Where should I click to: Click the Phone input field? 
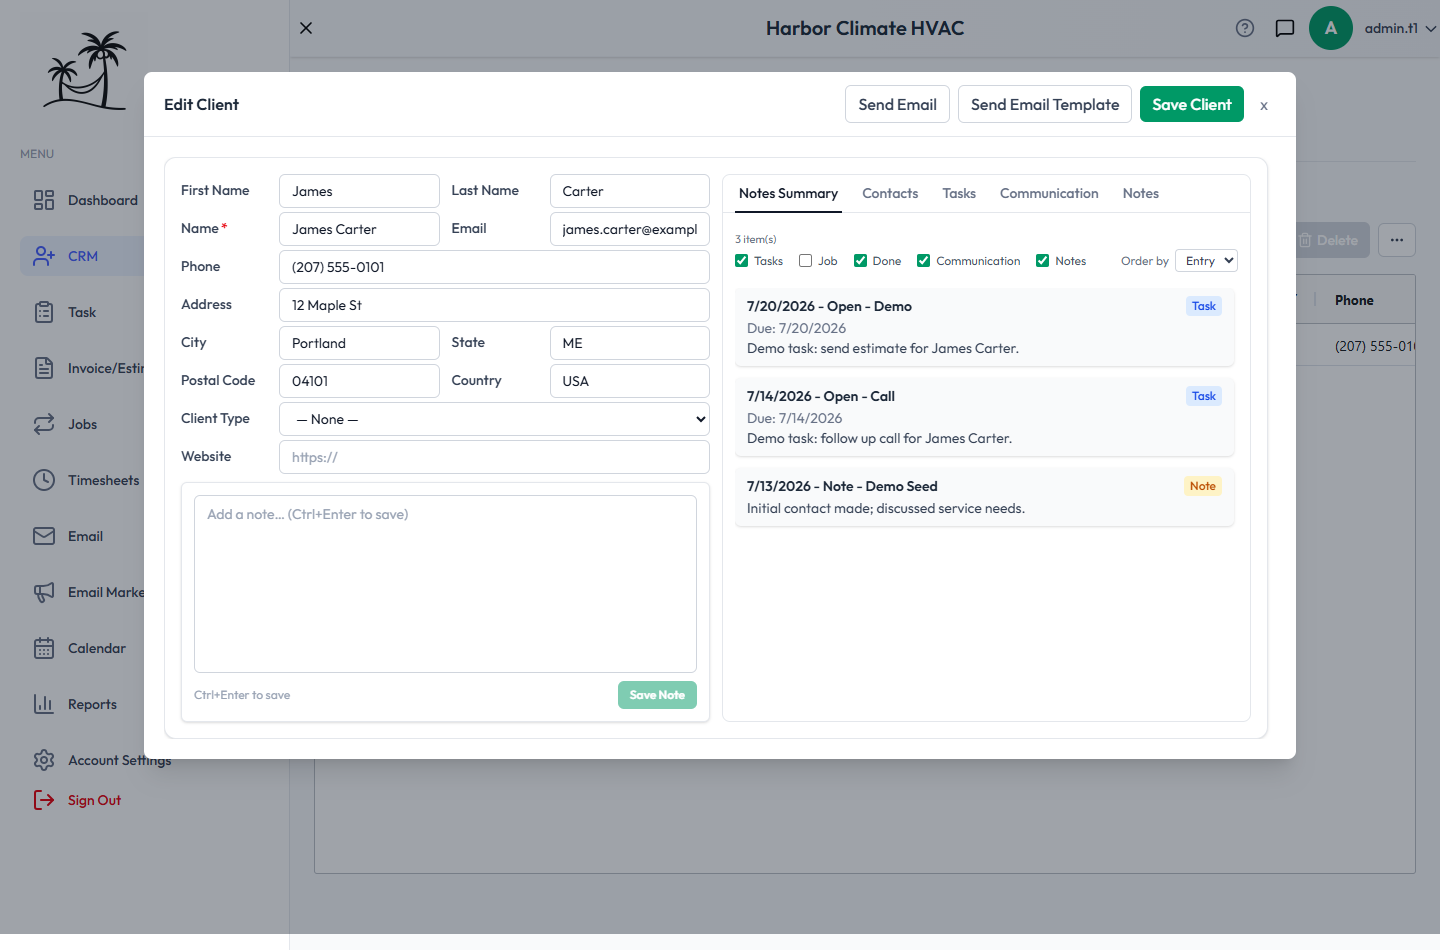click(x=494, y=267)
